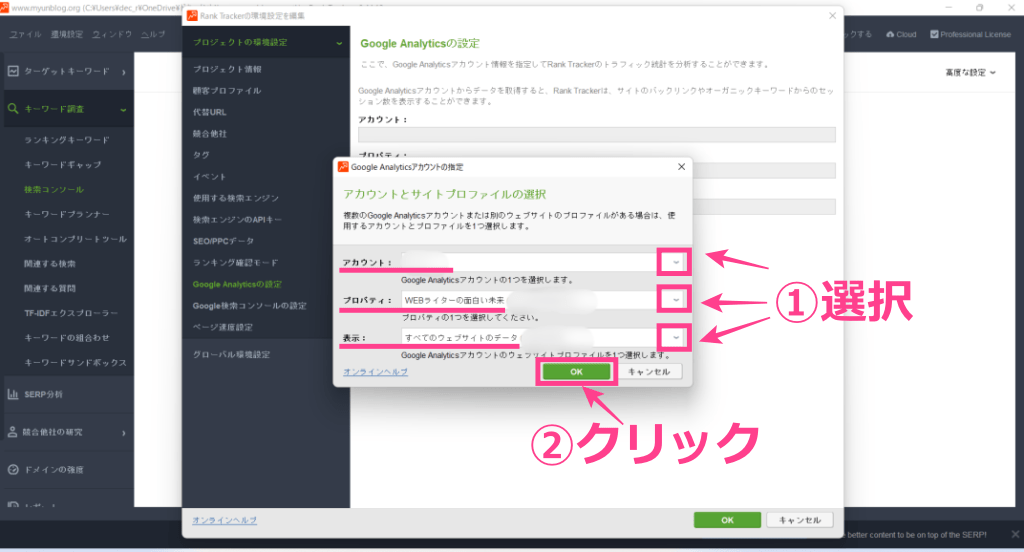Screen dimensions: 1024x552
Task: Click the Cloud icon in top toolbar
Action: tap(890, 34)
